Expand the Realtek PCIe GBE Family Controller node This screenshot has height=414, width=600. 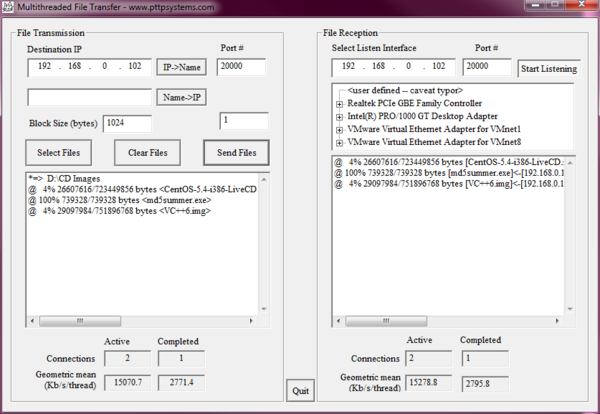(339, 104)
